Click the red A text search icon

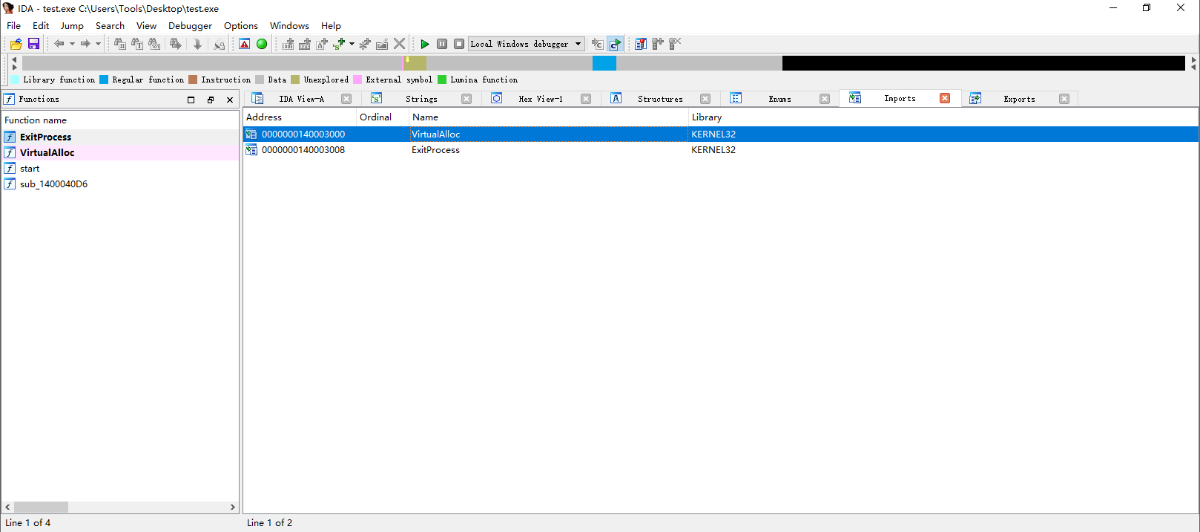point(244,44)
